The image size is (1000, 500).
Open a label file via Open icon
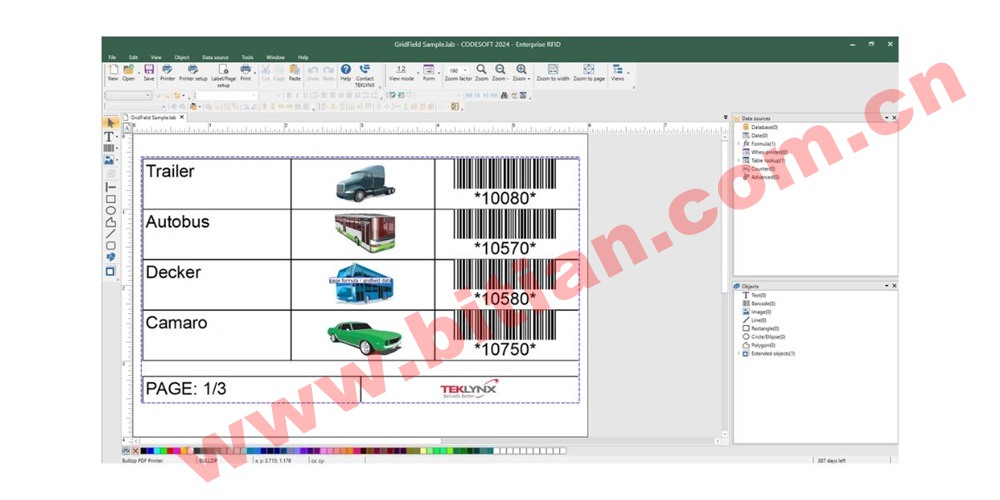click(128, 73)
